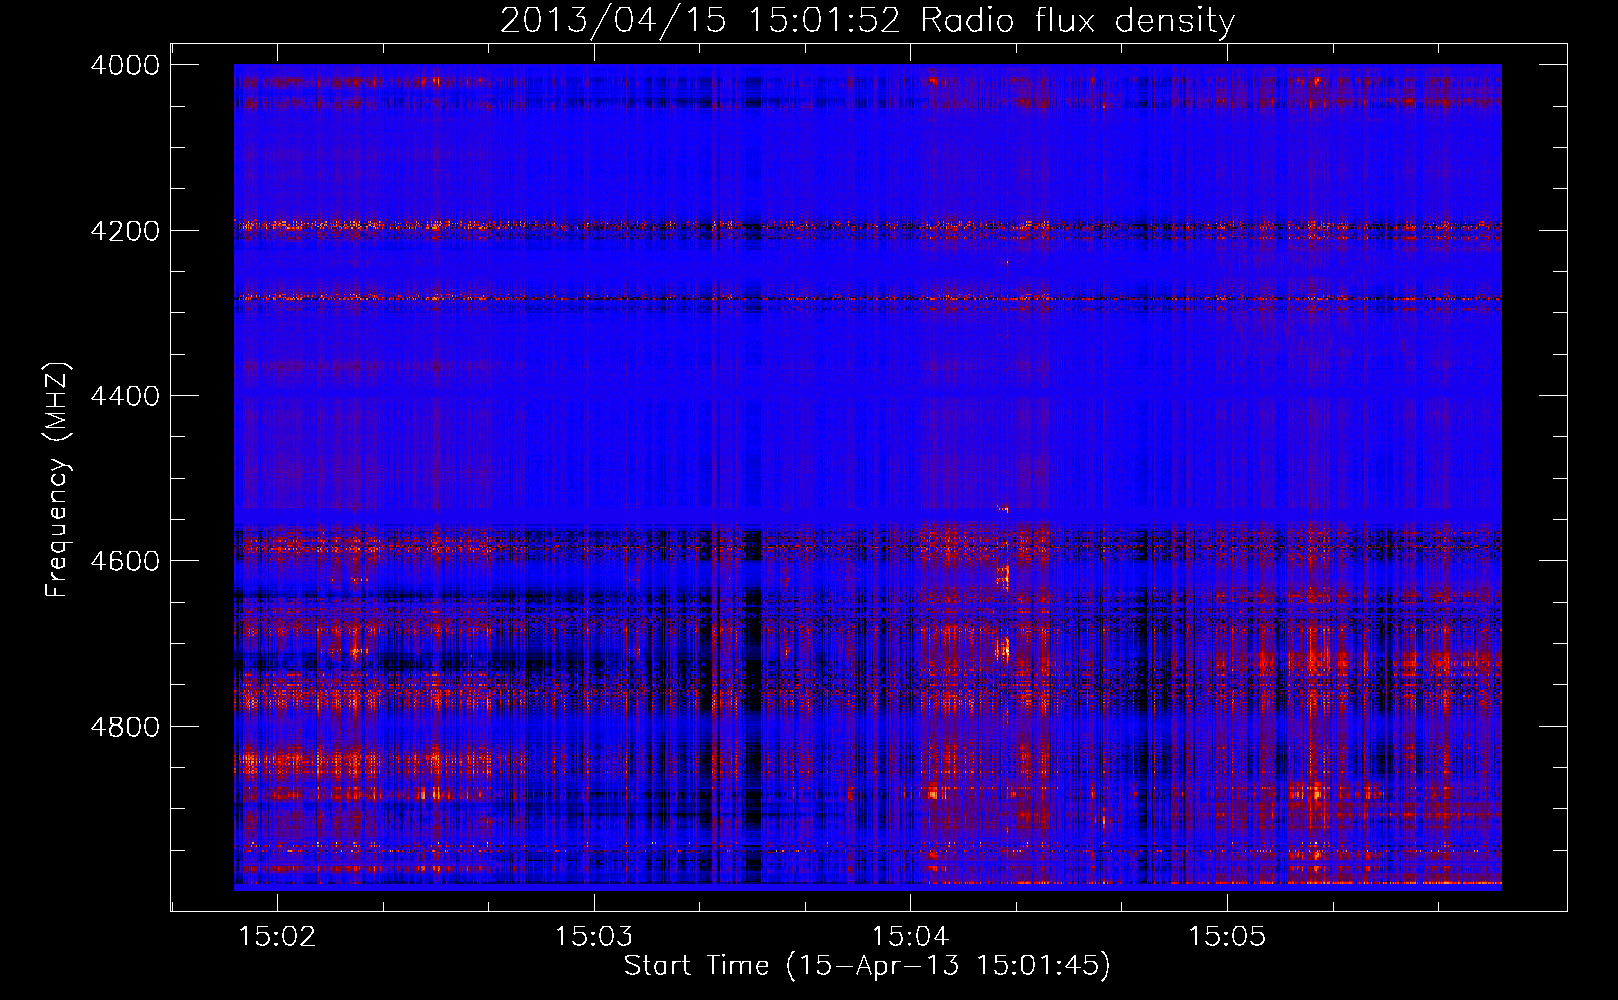Click the 15:05 time tick label

1226,936
